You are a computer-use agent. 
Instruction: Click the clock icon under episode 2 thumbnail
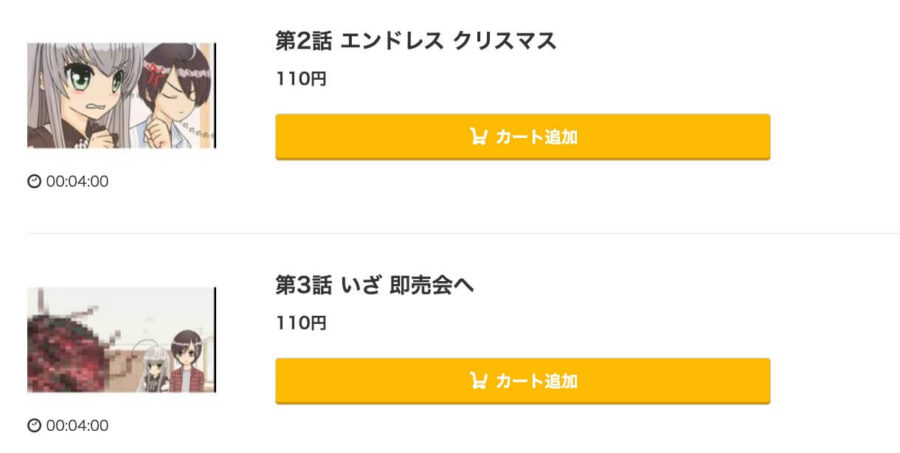tap(34, 181)
